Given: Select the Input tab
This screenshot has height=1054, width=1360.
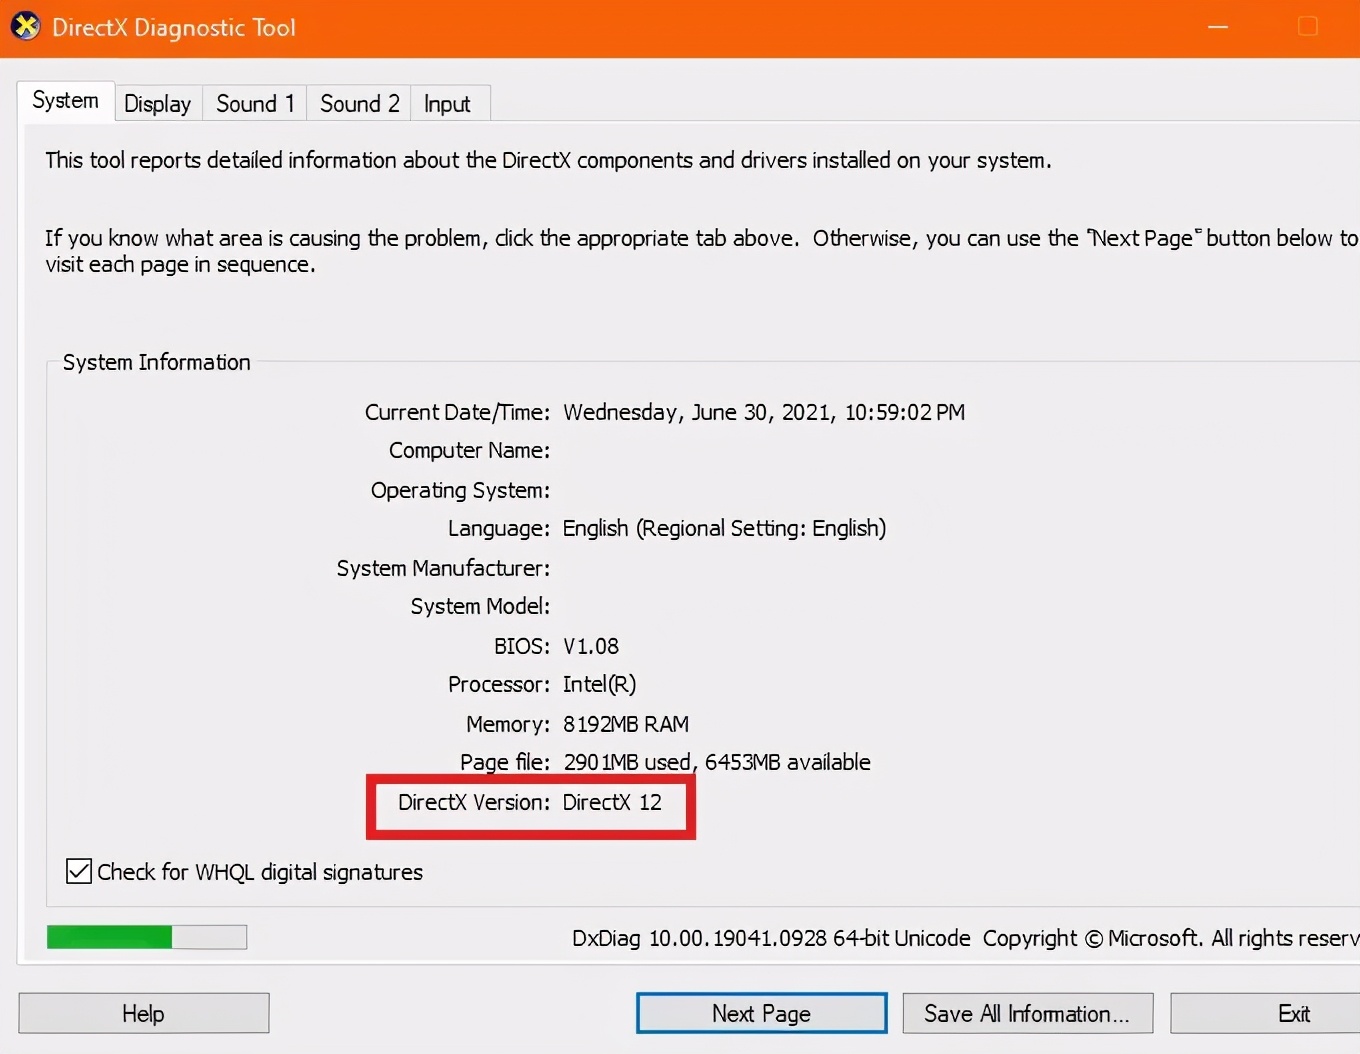Looking at the screenshot, I should click(447, 102).
